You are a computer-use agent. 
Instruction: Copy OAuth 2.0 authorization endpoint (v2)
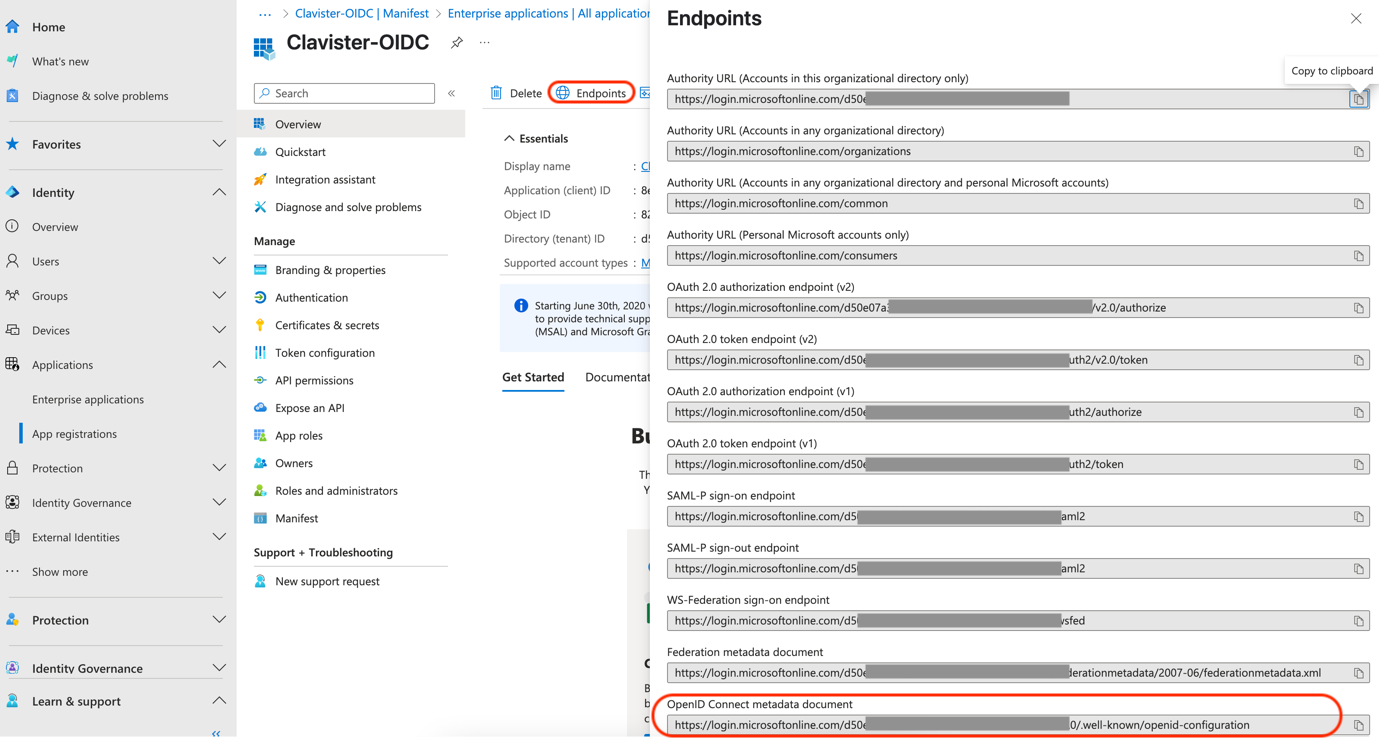pyautogui.click(x=1358, y=308)
